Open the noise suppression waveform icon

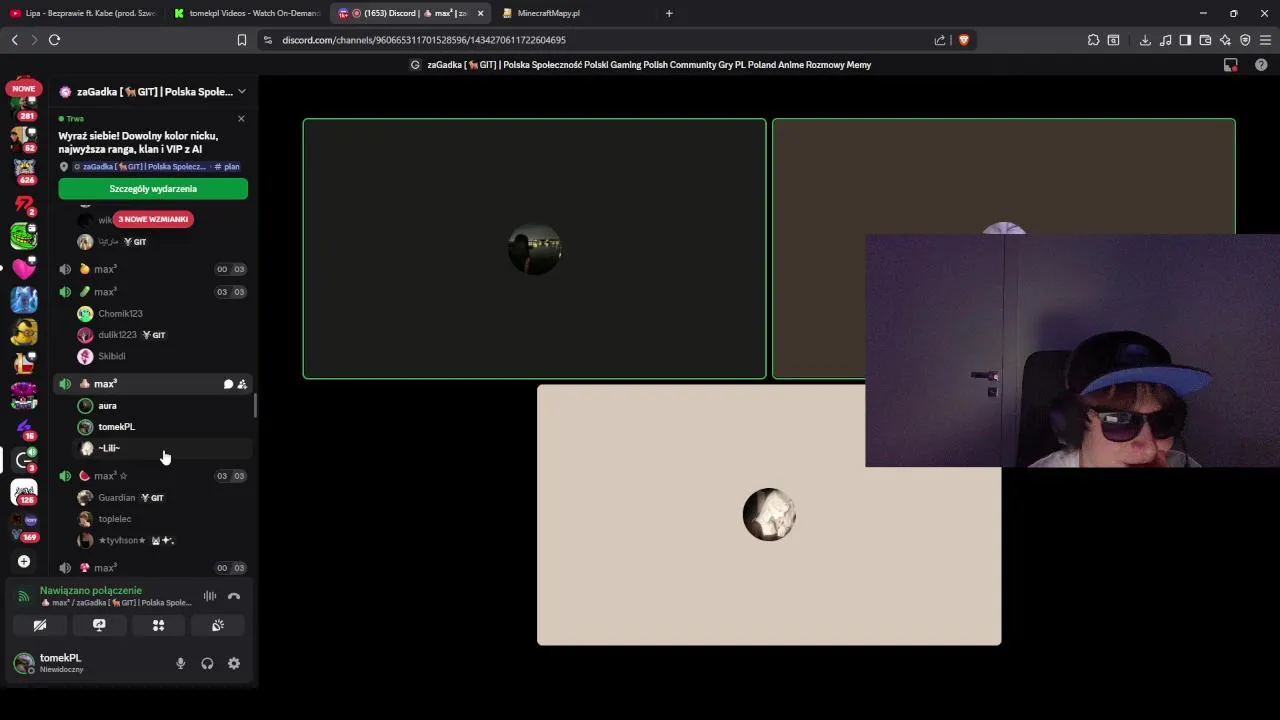point(210,596)
